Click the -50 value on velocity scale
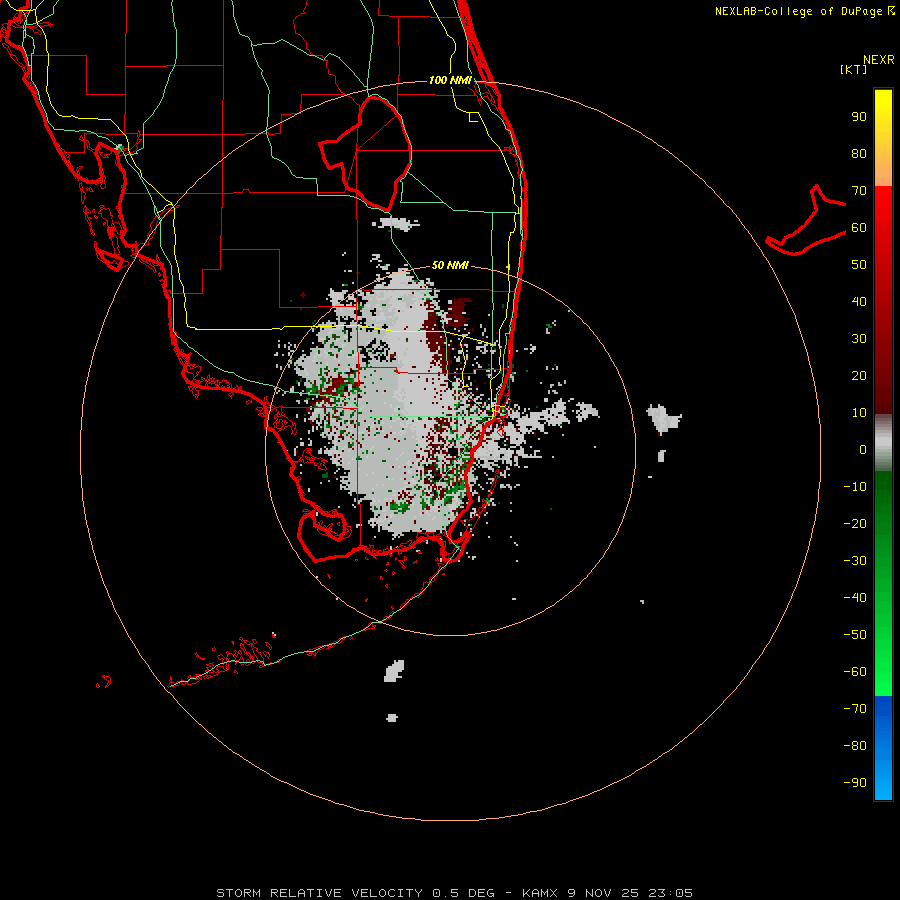The image size is (900, 900). pyautogui.click(x=855, y=635)
